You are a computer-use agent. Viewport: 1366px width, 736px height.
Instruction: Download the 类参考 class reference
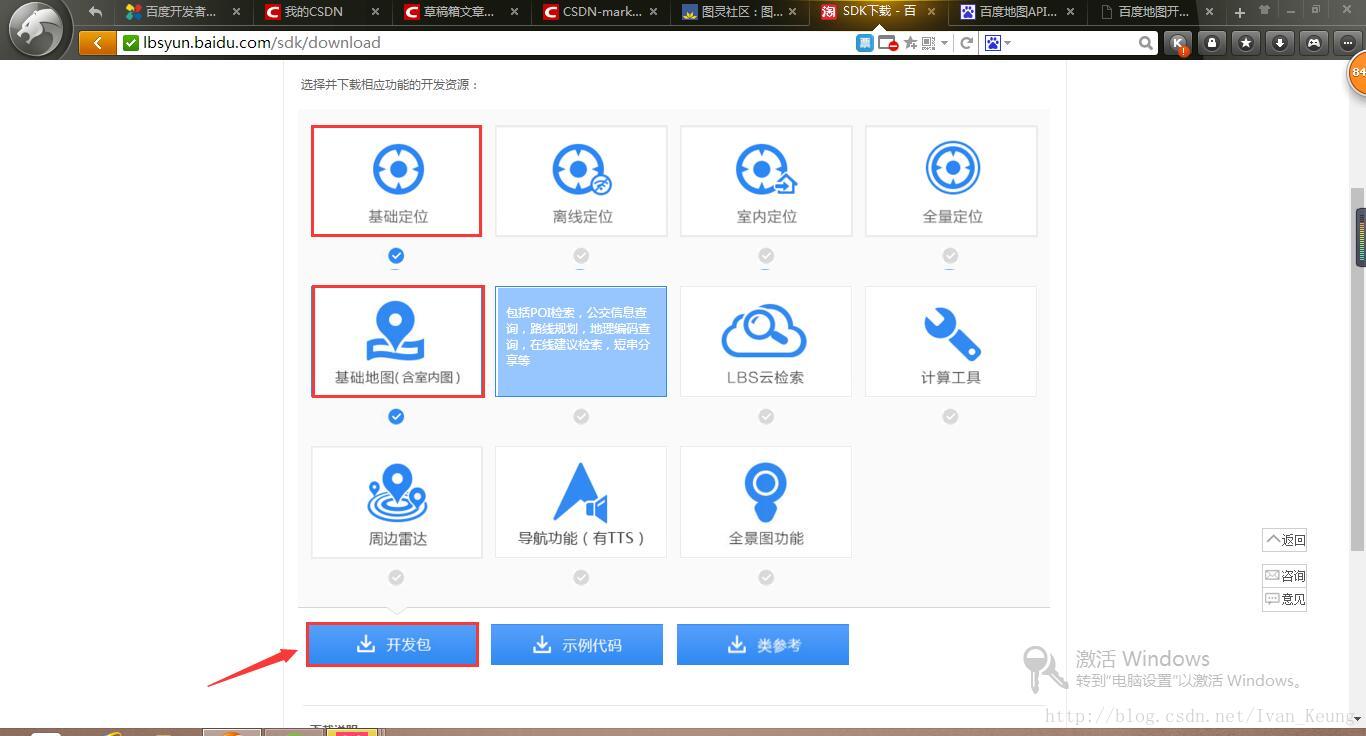coord(763,645)
